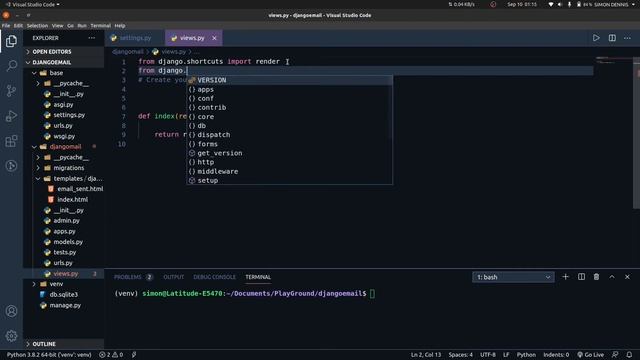Maximize the panel with up chevron
The width and height of the screenshot is (640, 360).
click(612, 277)
